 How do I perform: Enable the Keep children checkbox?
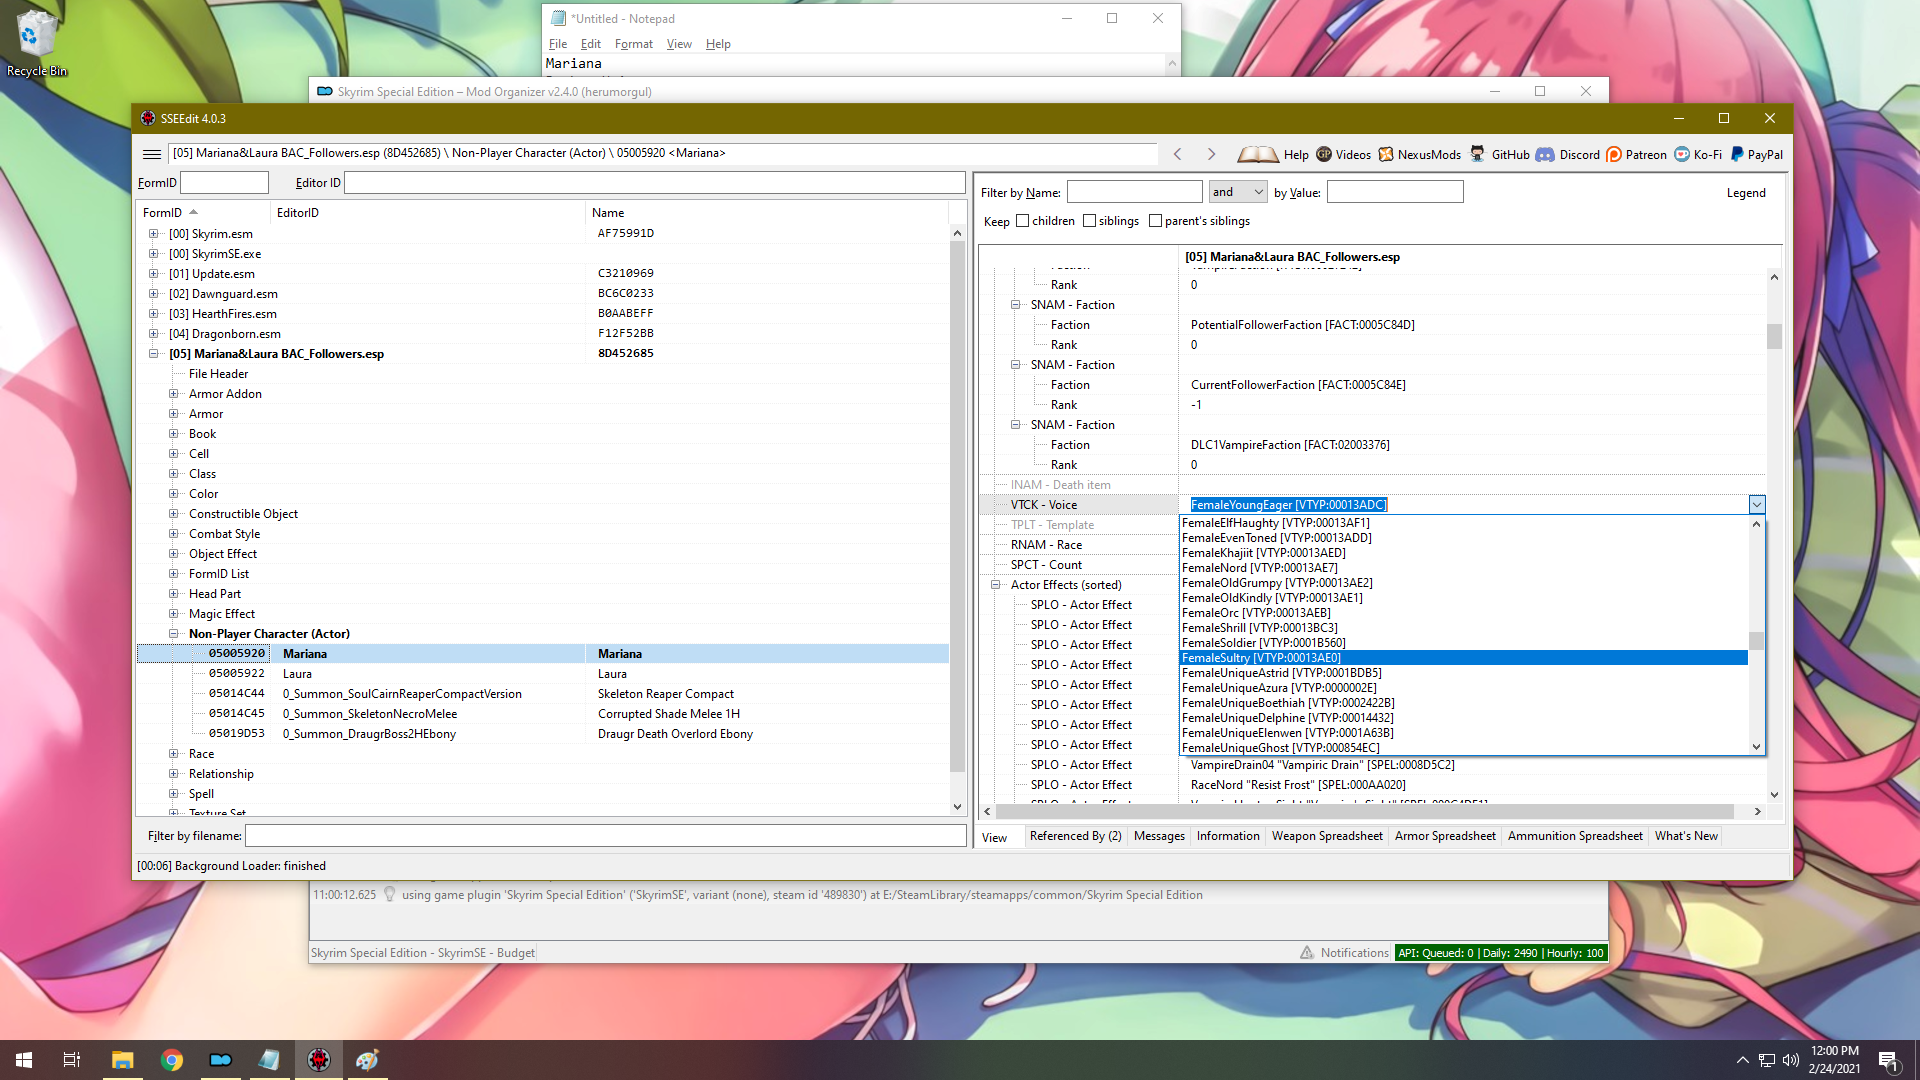(1022, 221)
